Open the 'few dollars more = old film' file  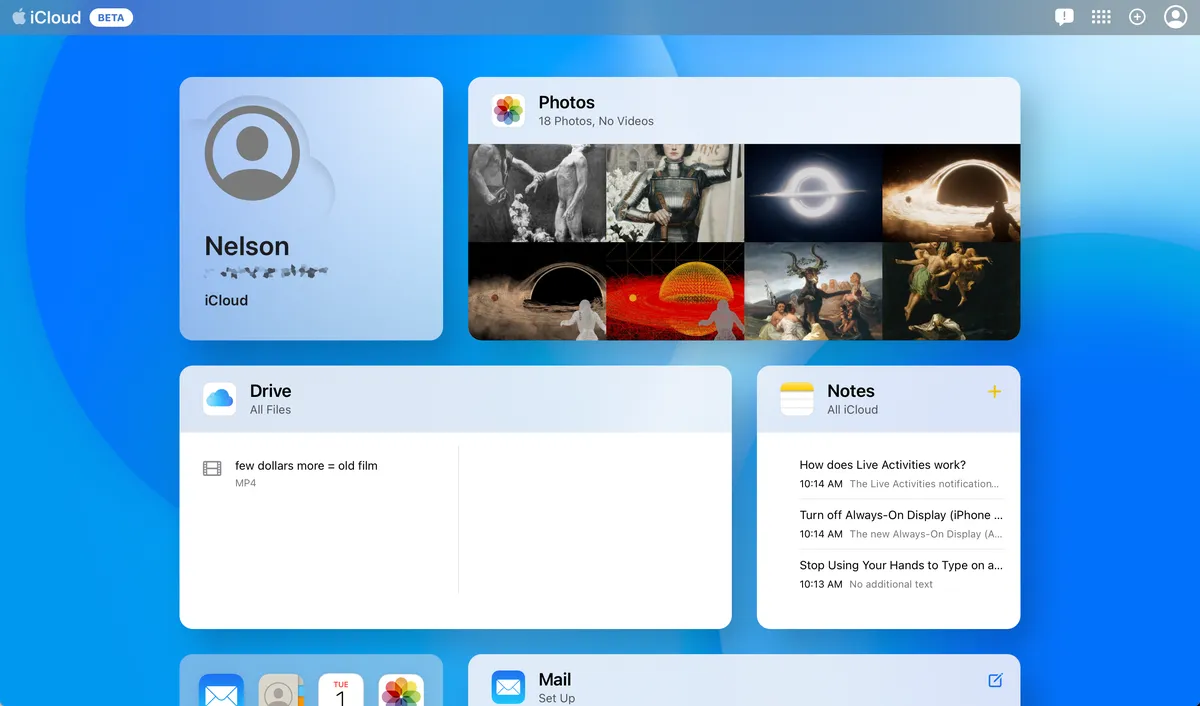pos(306,466)
